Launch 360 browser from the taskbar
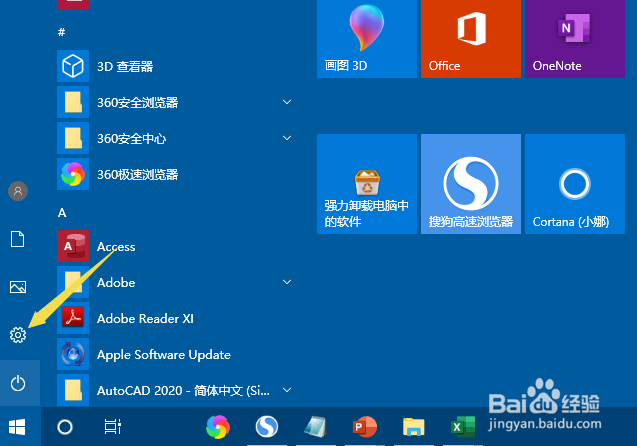Image resolution: width=637 pixels, height=446 pixels. pos(218,427)
